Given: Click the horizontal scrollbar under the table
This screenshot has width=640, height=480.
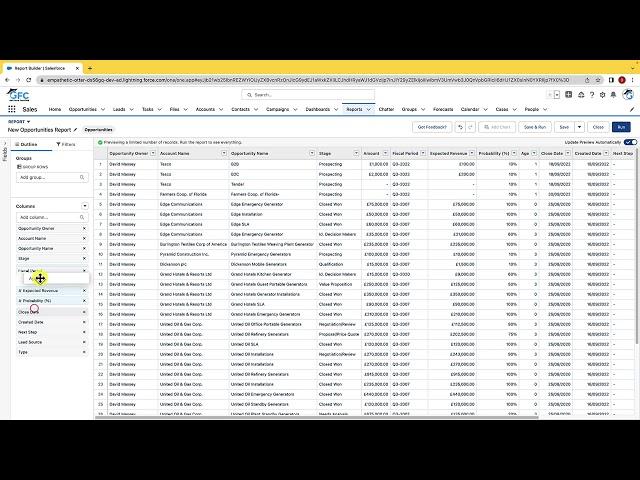Looking at the screenshot, I should click(x=317, y=417).
